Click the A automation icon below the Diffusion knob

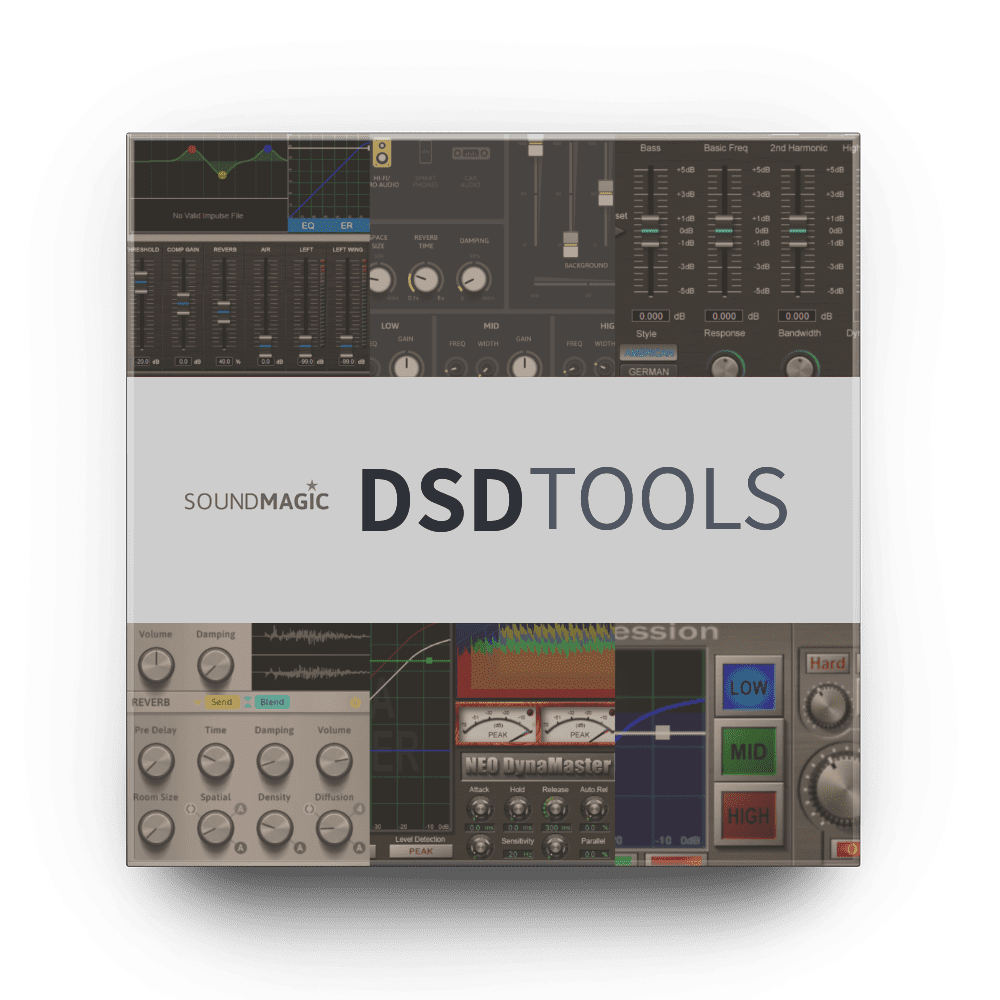click(x=358, y=847)
